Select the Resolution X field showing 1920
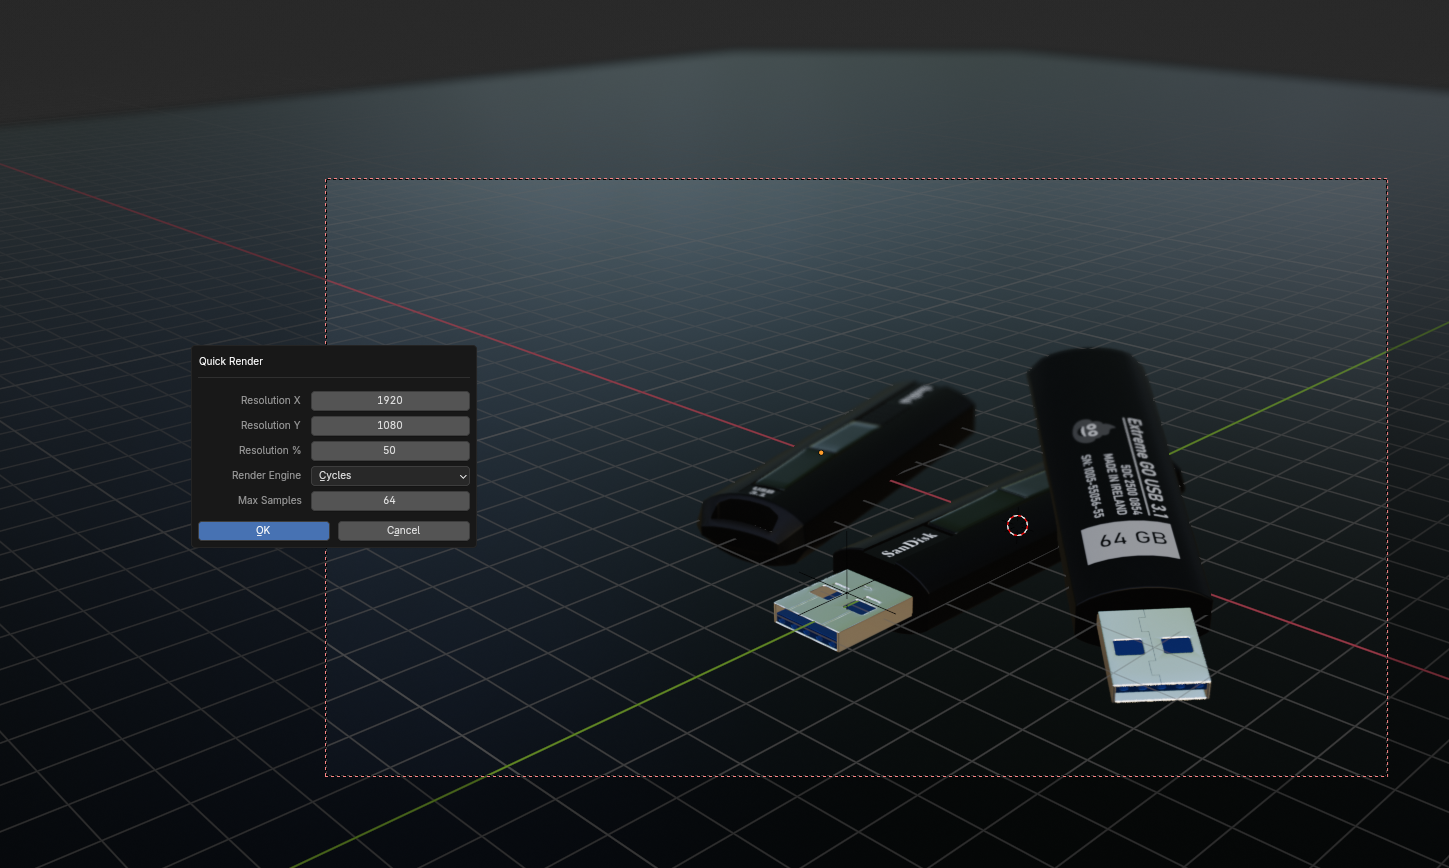 point(390,400)
